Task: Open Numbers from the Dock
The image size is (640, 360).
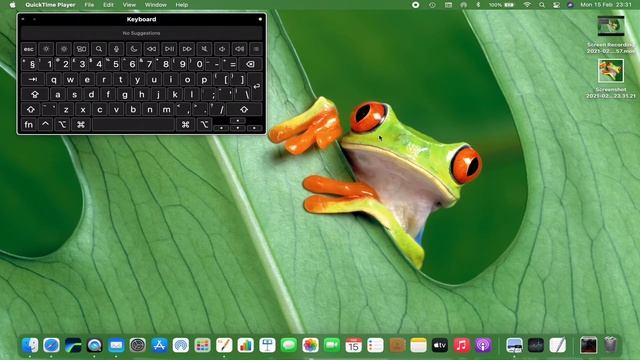Action: [x=245, y=345]
